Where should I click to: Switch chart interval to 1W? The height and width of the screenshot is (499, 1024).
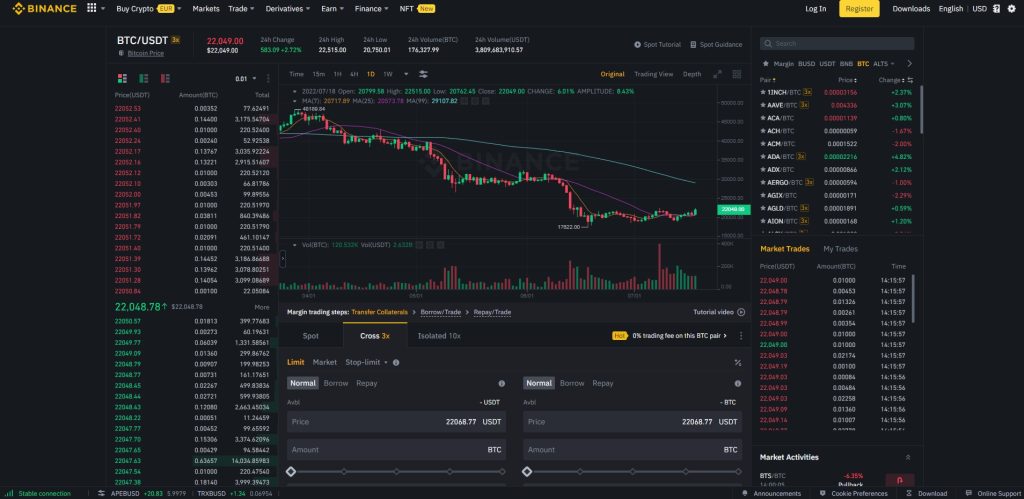388,74
